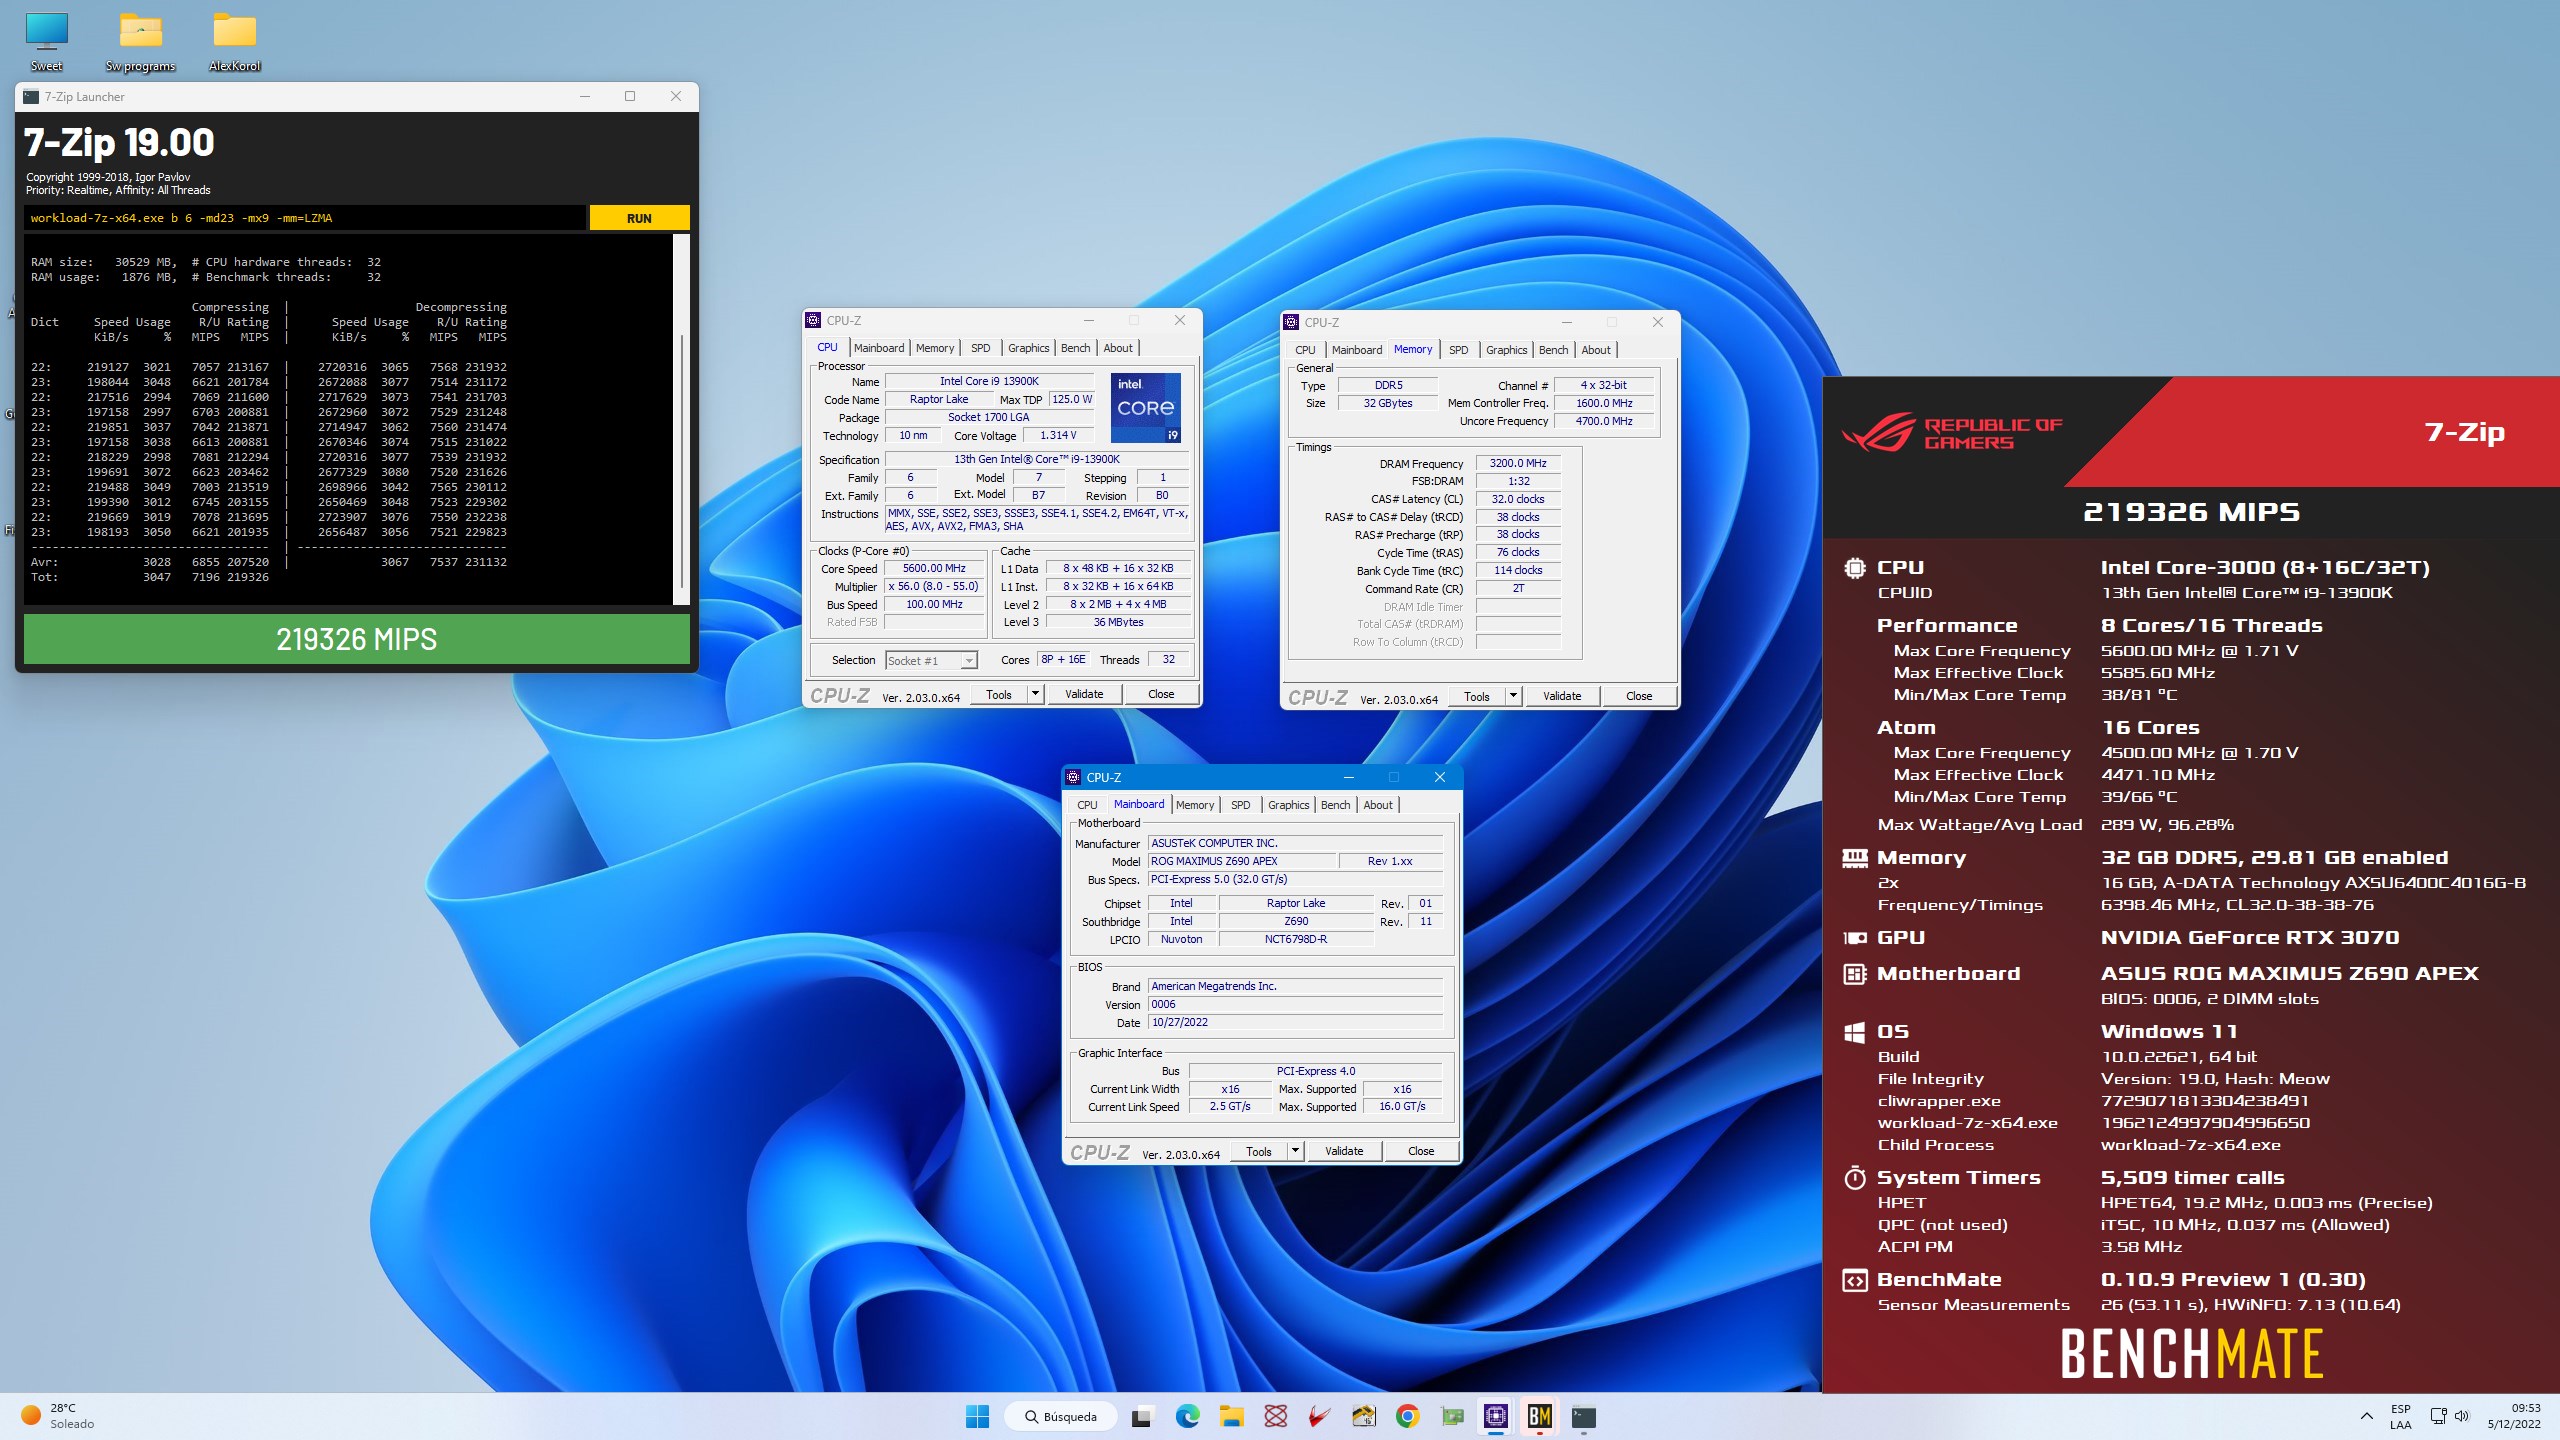Click the ESP LAA input language indicator
The image size is (2560, 1440).
2400,1416
